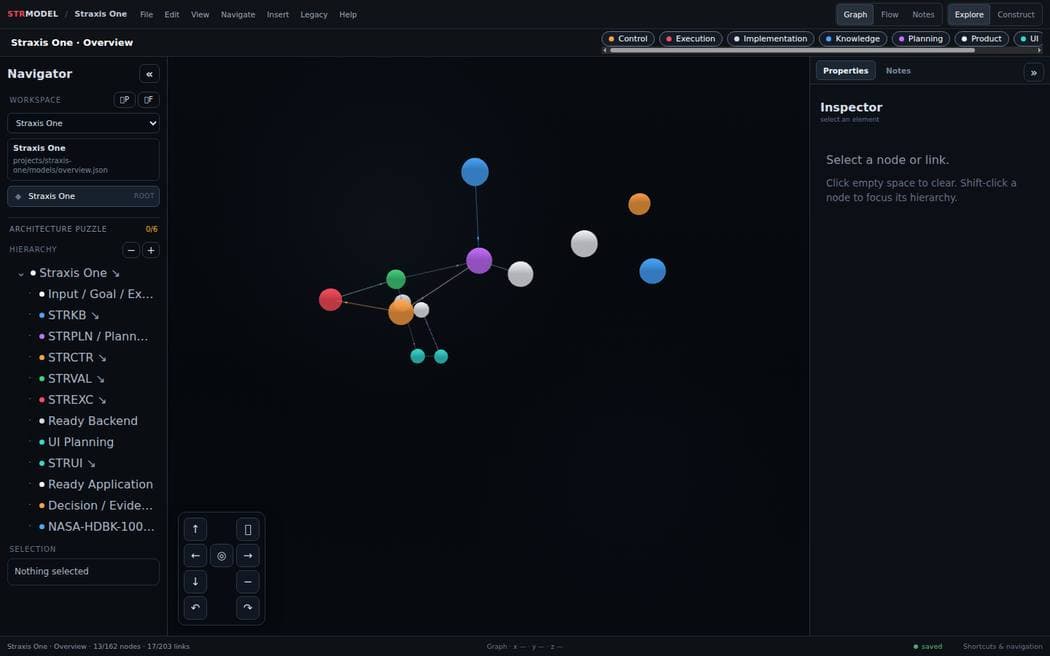This screenshot has height=656, width=1050.
Task: Select STRPLN / Planning hierarchy item
Action: [97, 336]
